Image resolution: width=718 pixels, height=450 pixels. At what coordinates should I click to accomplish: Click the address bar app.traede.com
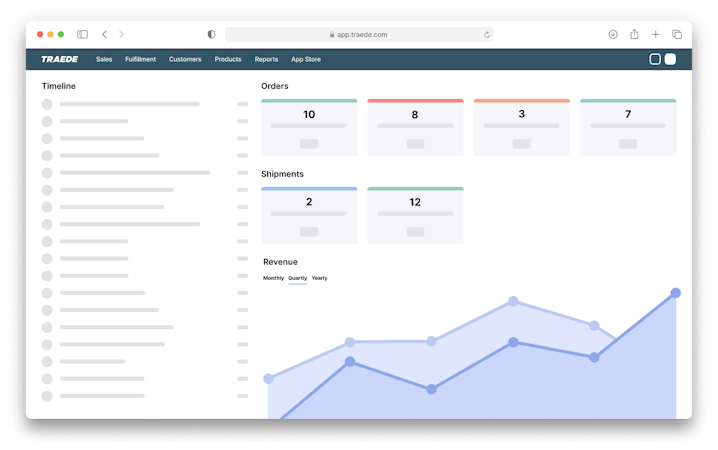(359, 34)
